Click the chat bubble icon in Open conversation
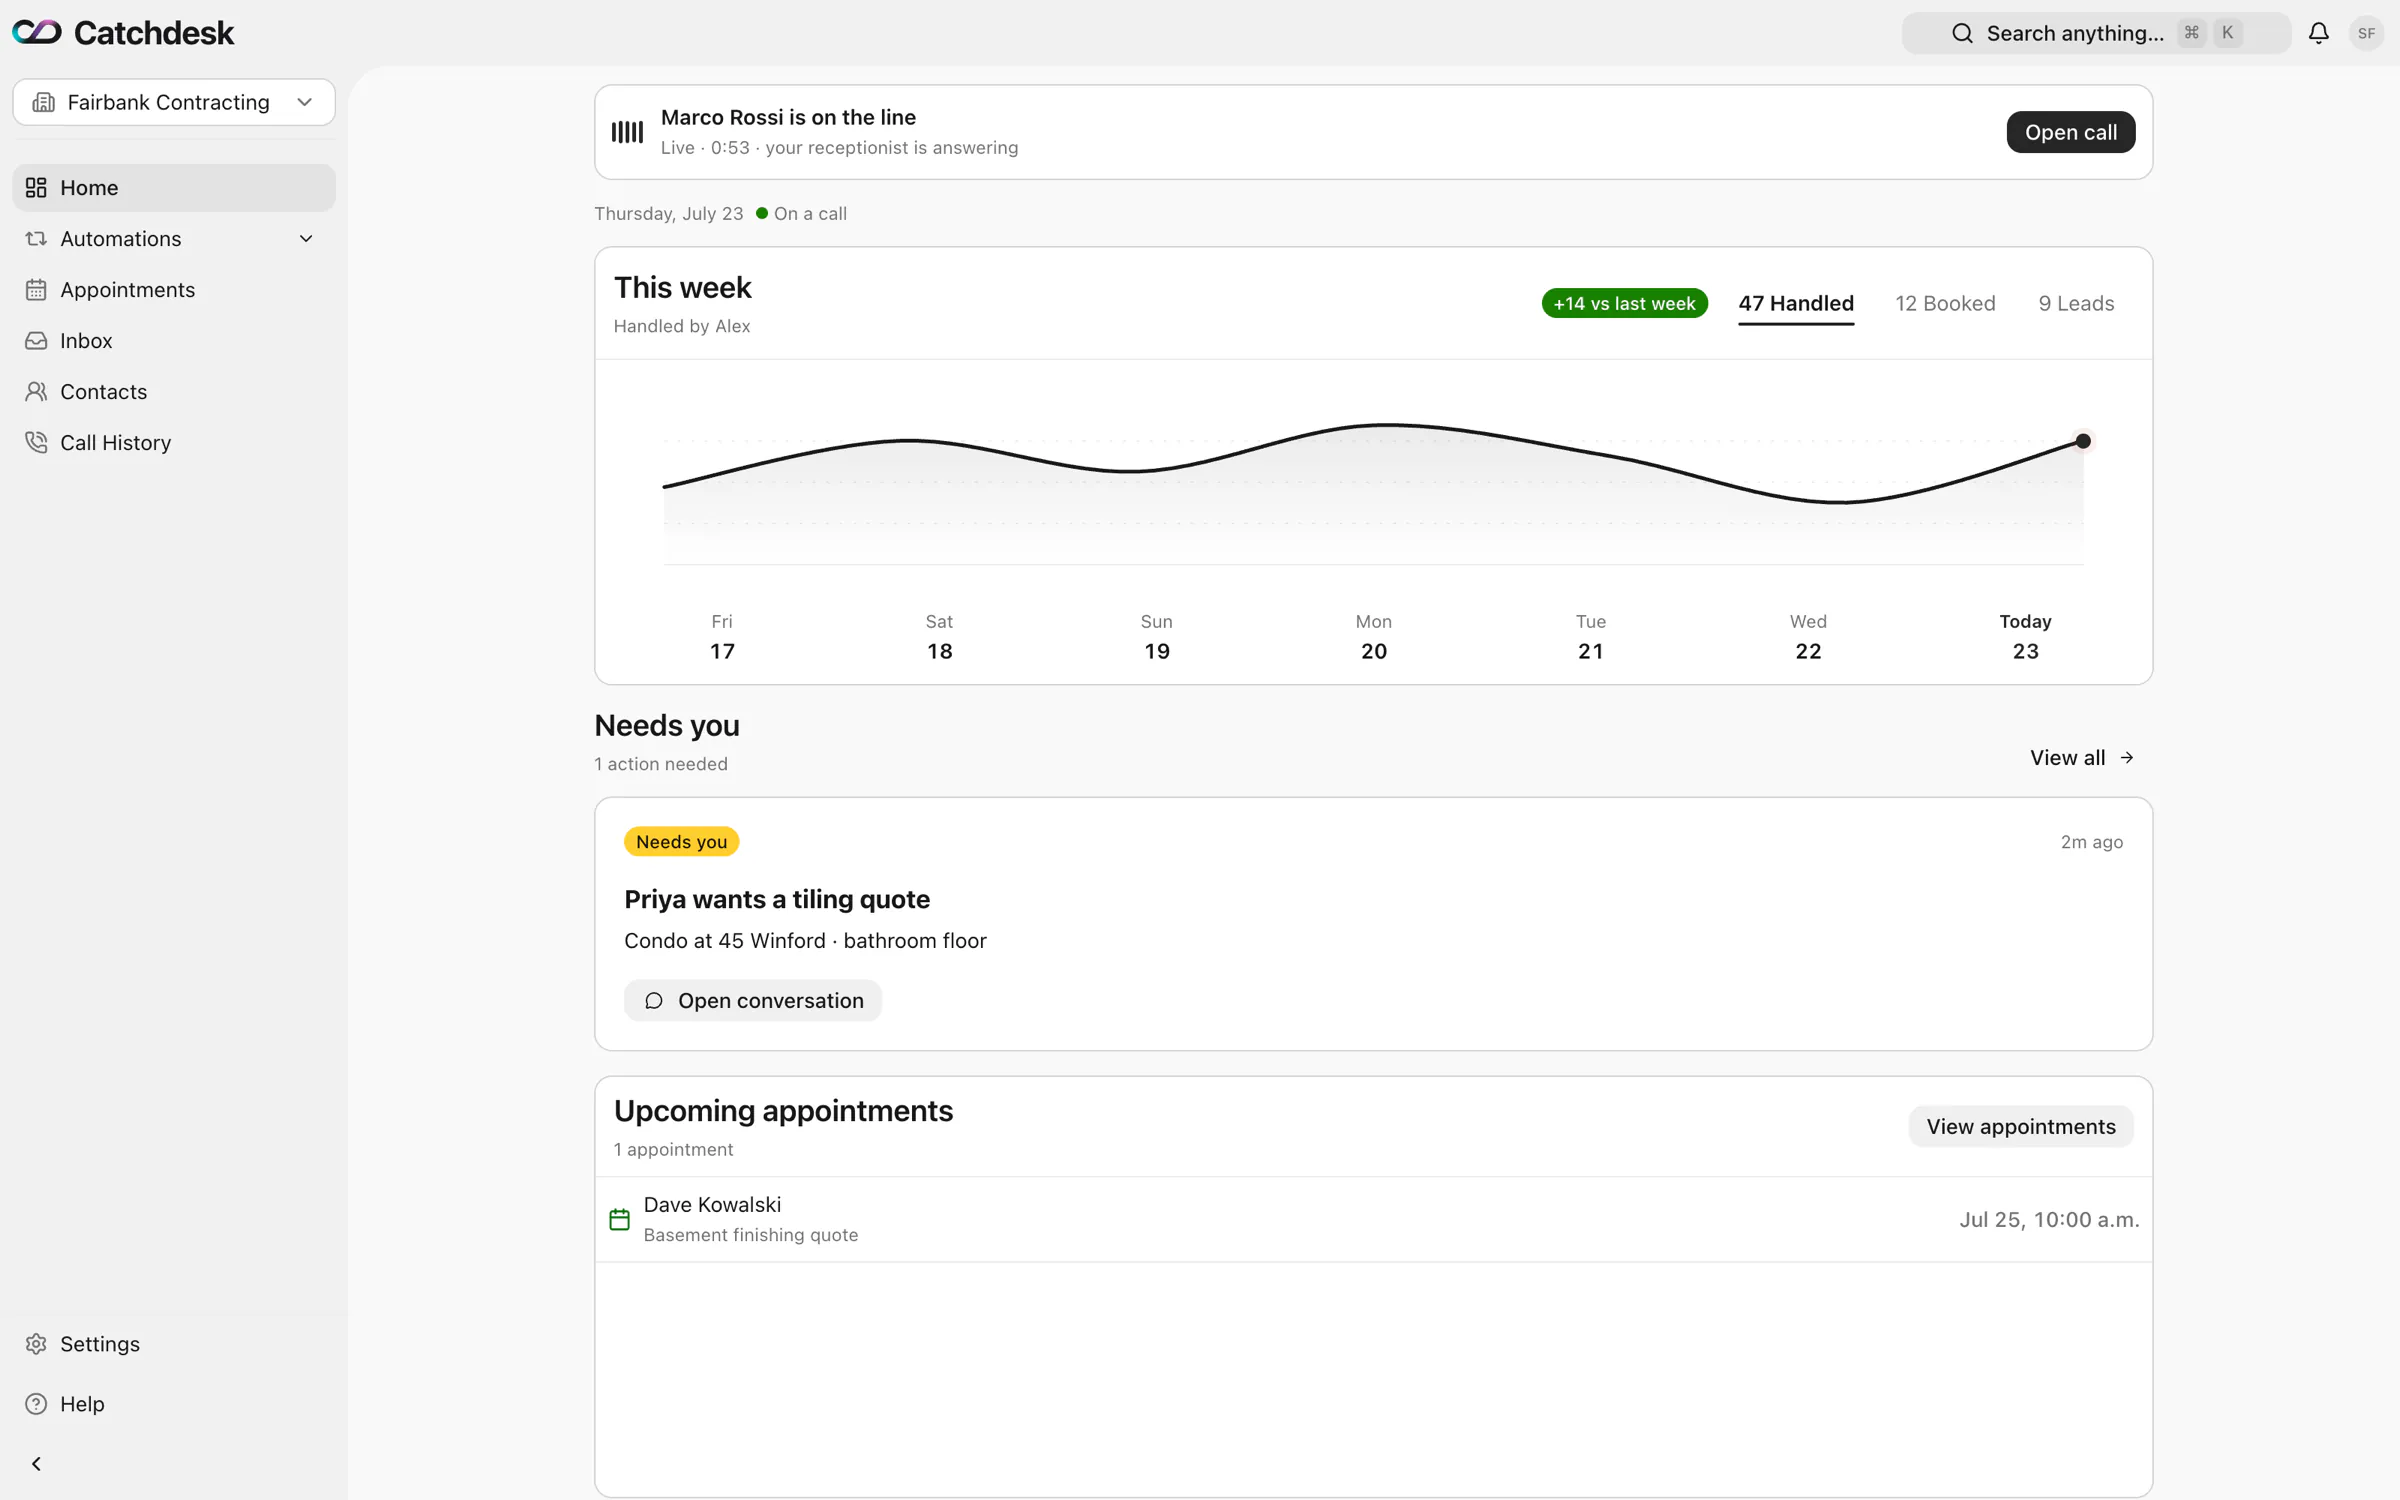Screen dimensions: 2400x1500 pyautogui.click(x=654, y=1001)
